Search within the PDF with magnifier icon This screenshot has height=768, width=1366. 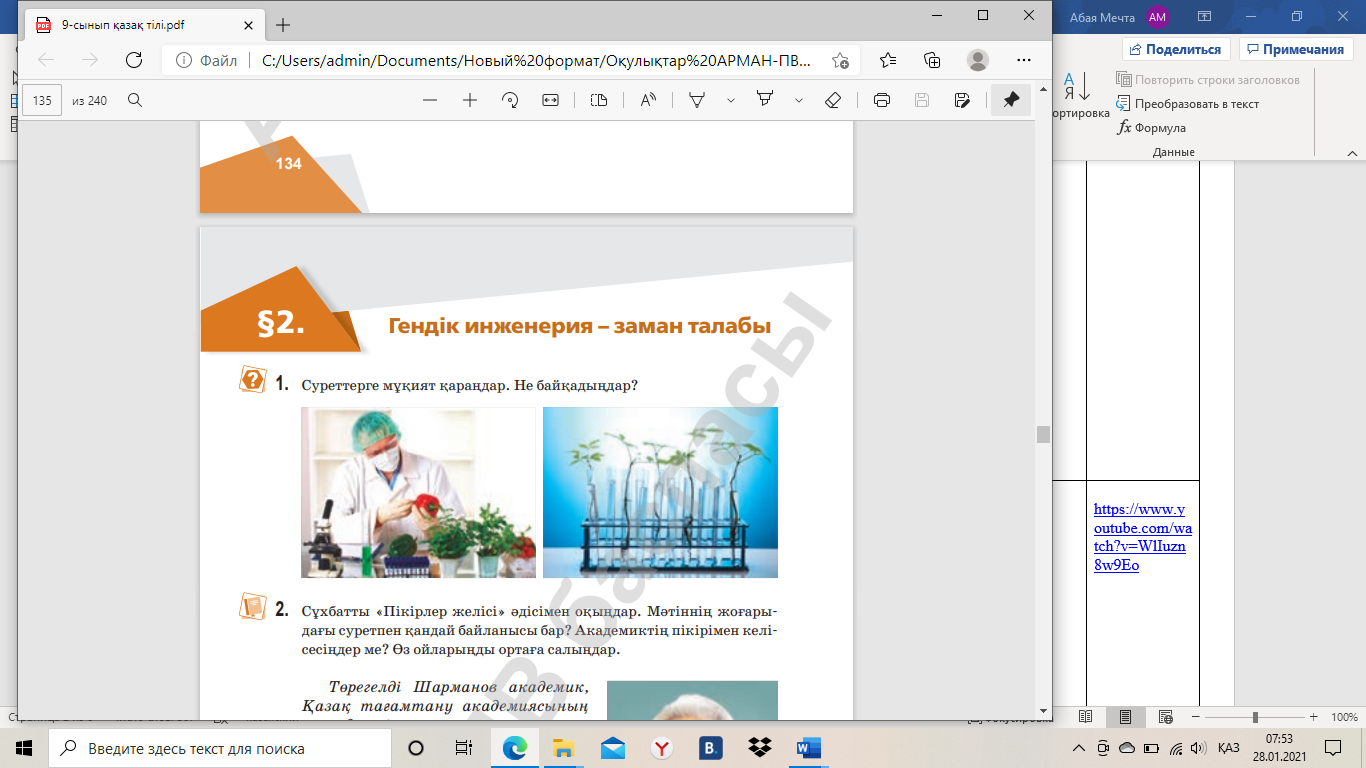click(135, 100)
